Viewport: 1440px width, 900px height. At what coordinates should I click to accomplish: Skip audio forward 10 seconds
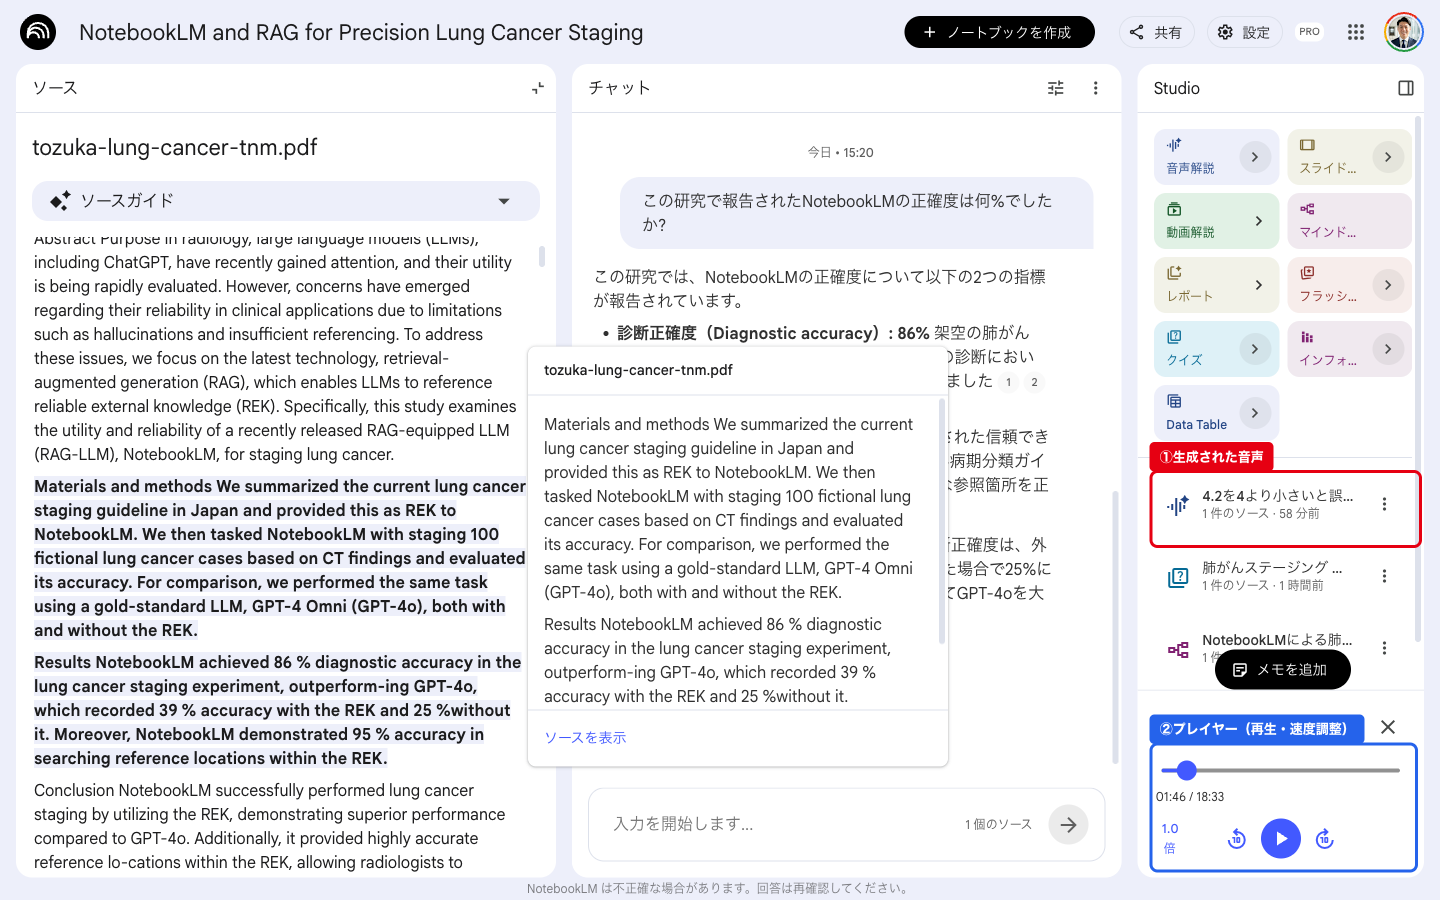1325,839
